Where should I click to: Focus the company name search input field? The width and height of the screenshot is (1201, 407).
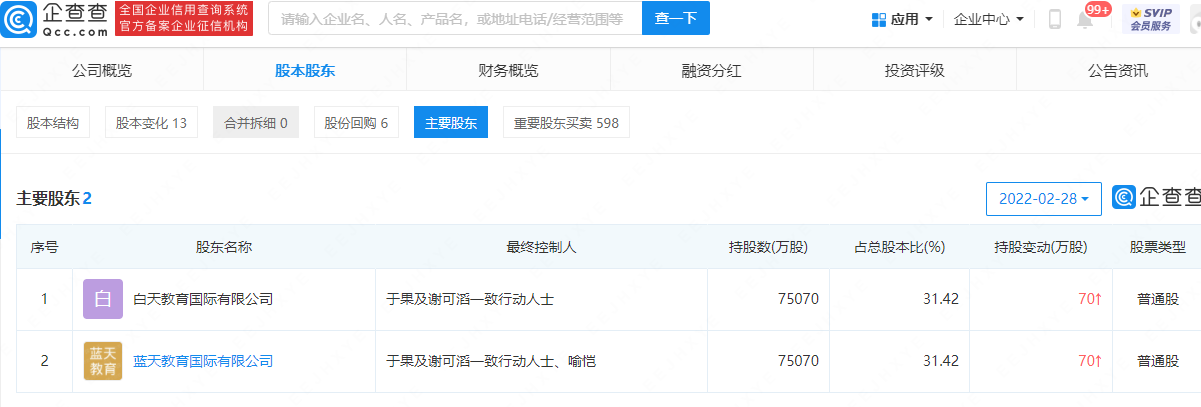455,18
